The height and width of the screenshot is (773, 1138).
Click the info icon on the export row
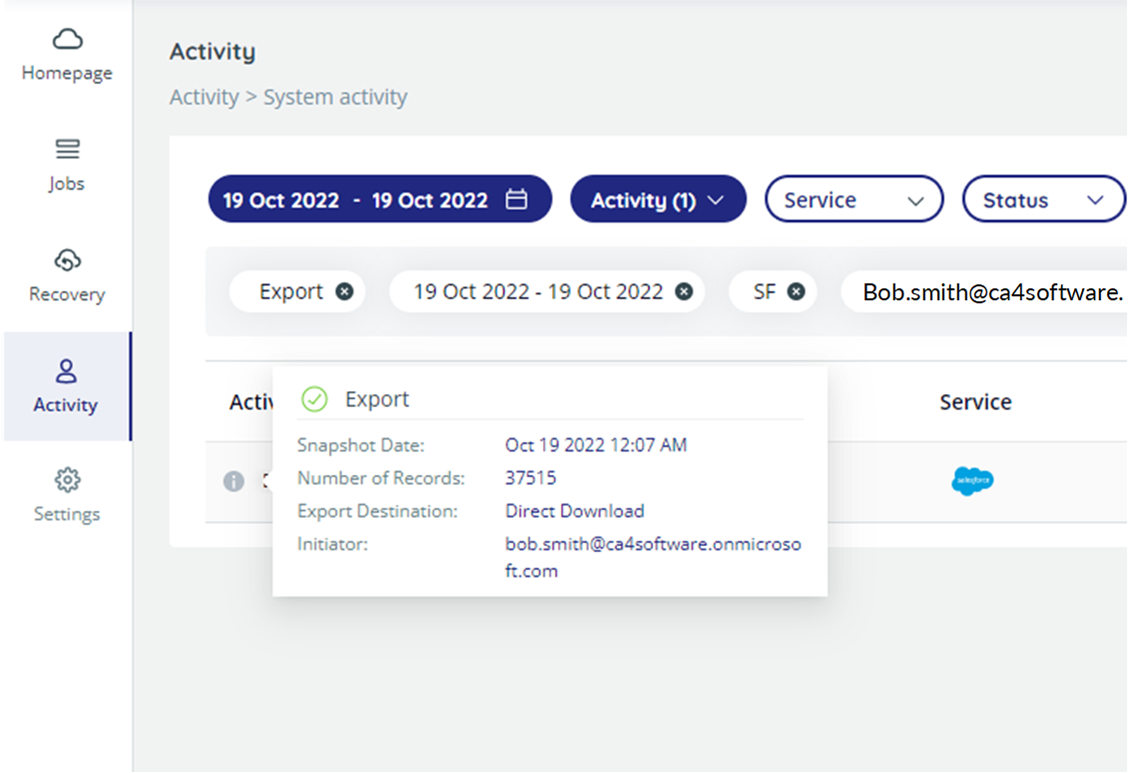coord(234,481)
